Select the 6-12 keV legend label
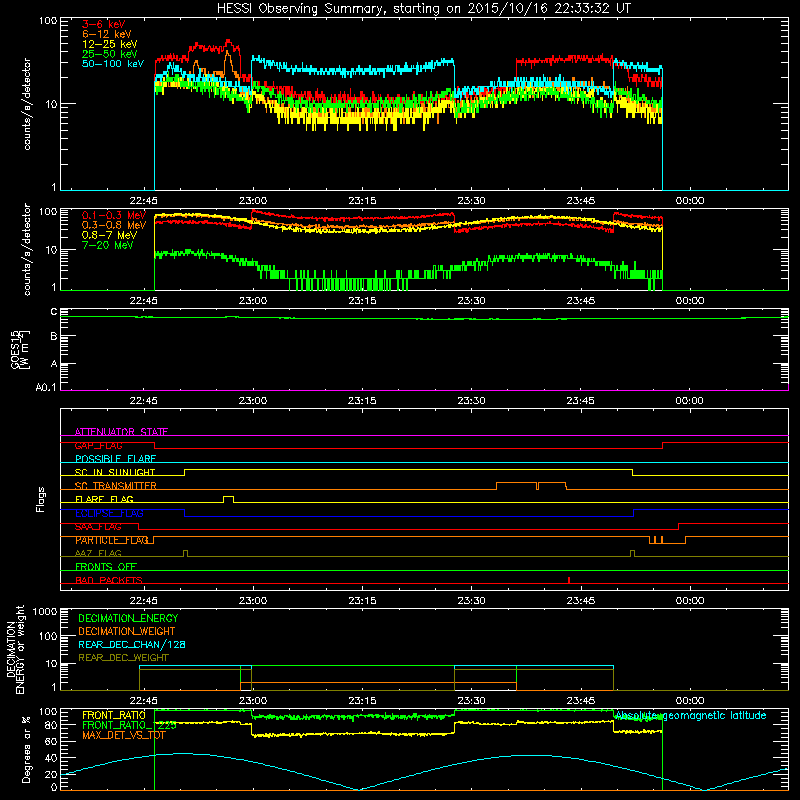Image resolution: width=800 pixels, height=800 pixels. (x=106, y=34)
